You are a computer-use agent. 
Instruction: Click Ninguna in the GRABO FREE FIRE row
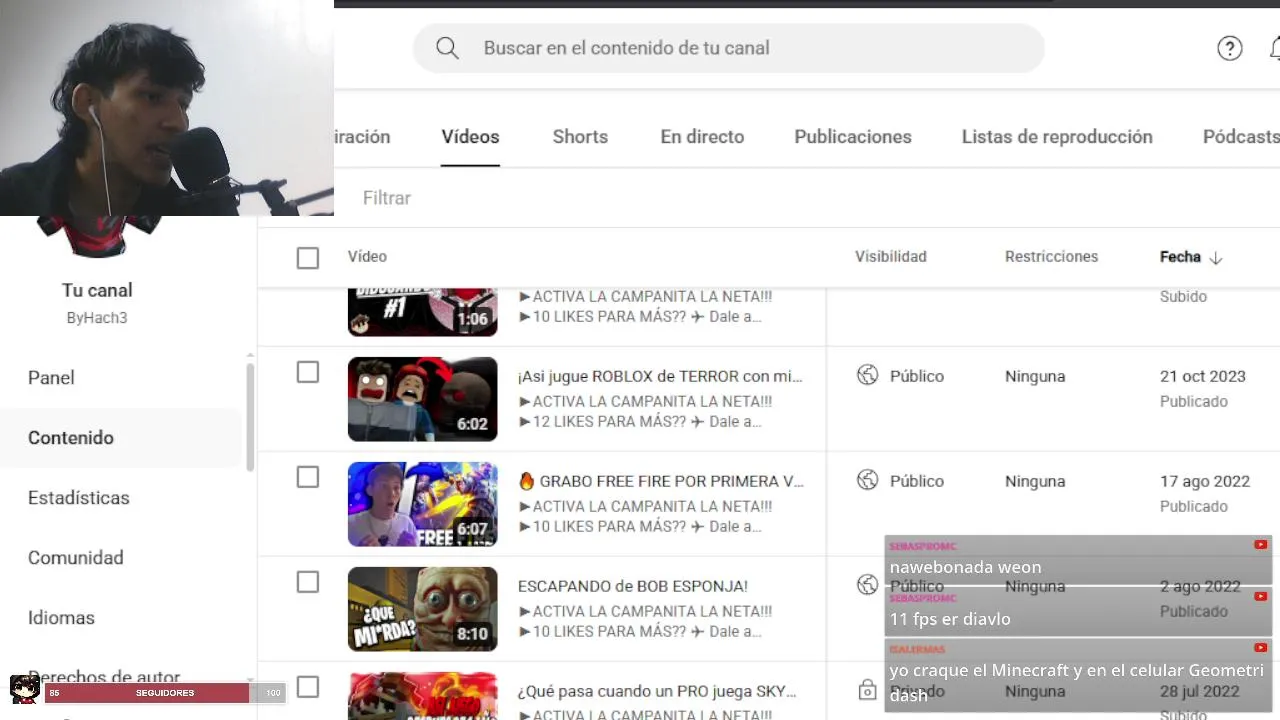coord(1035,481)
